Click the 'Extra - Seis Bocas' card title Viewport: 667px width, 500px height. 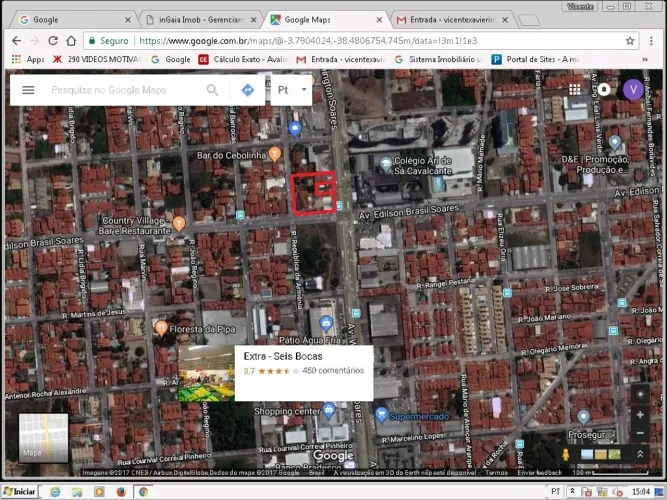(283, 356)
